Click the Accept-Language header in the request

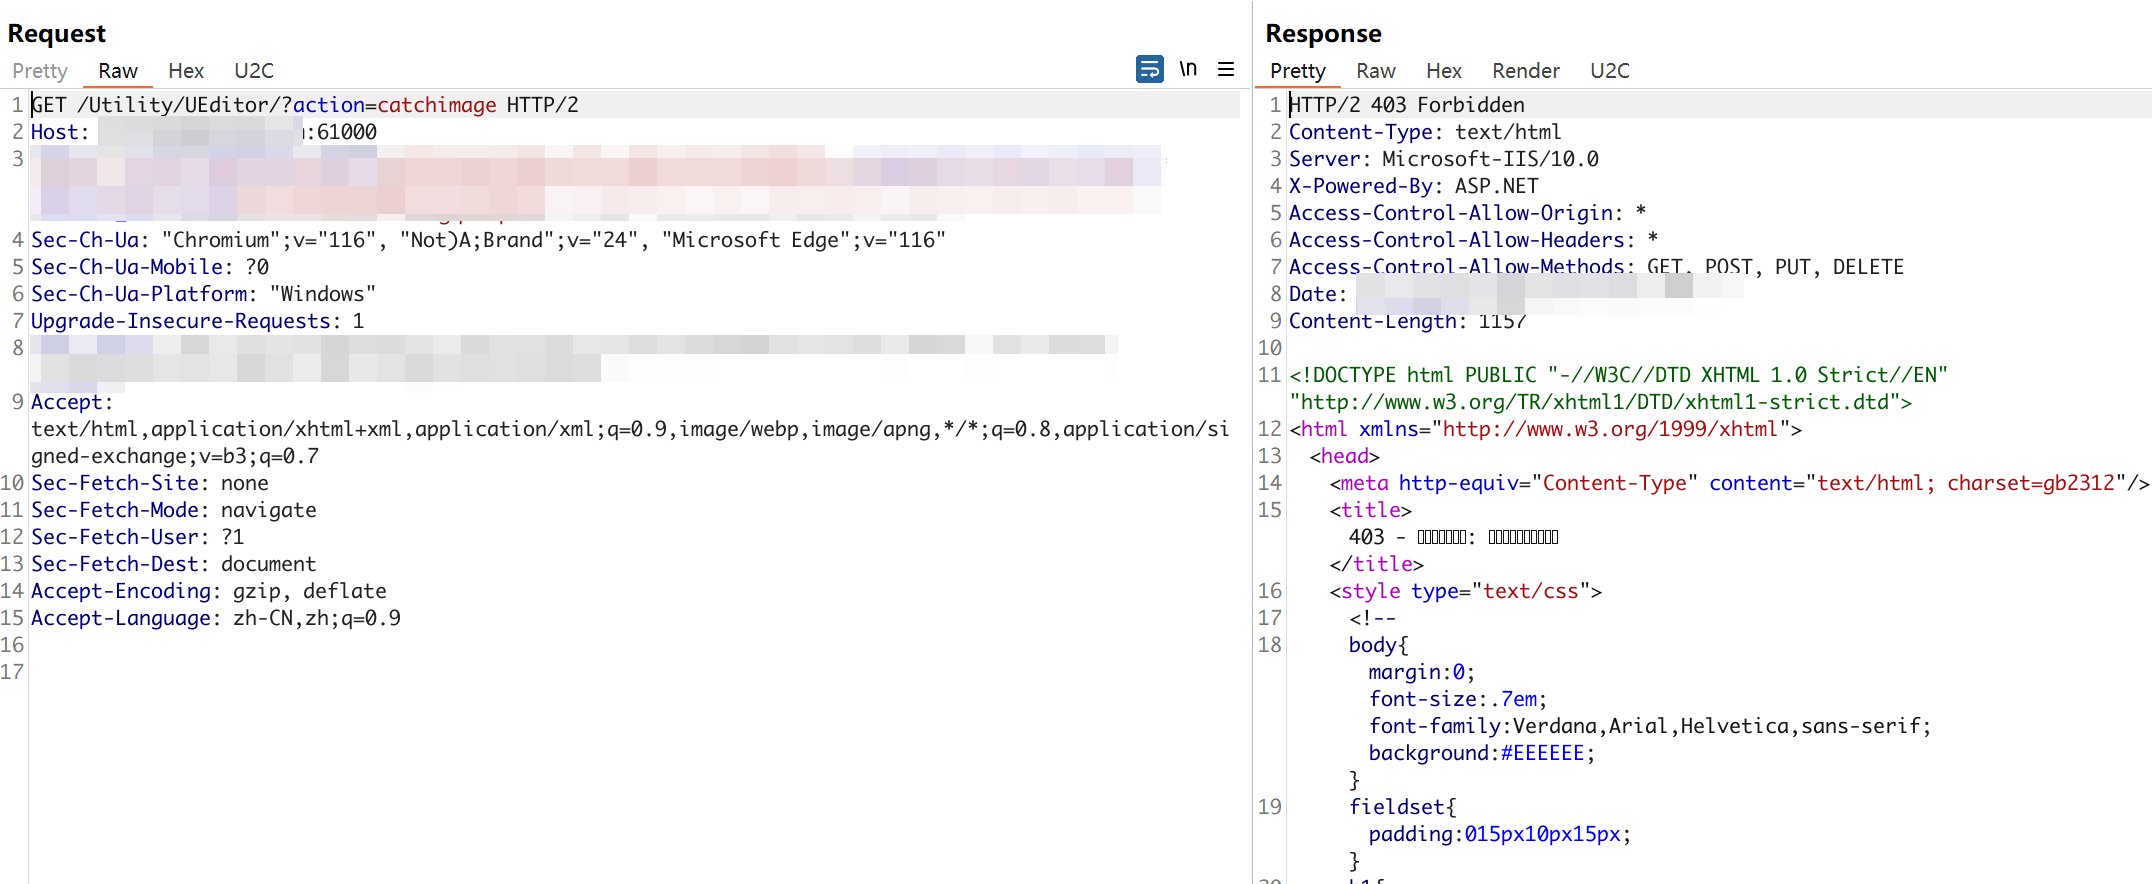[121, 618]
